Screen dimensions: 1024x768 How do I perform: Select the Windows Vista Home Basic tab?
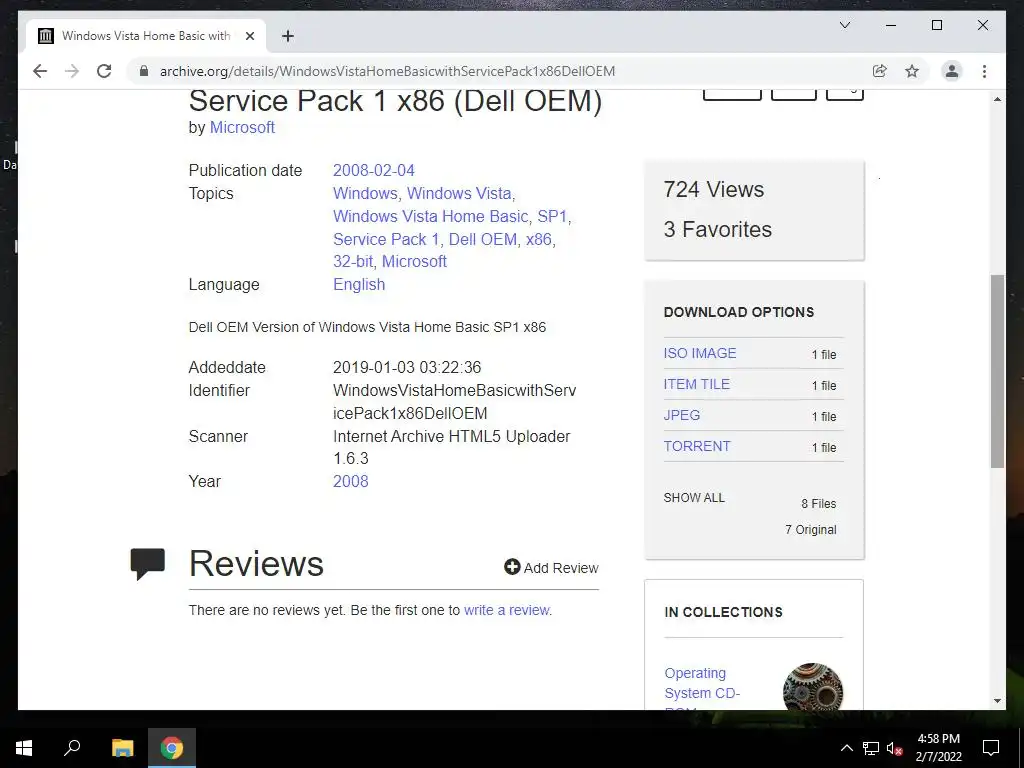click(x=146, y=36)
